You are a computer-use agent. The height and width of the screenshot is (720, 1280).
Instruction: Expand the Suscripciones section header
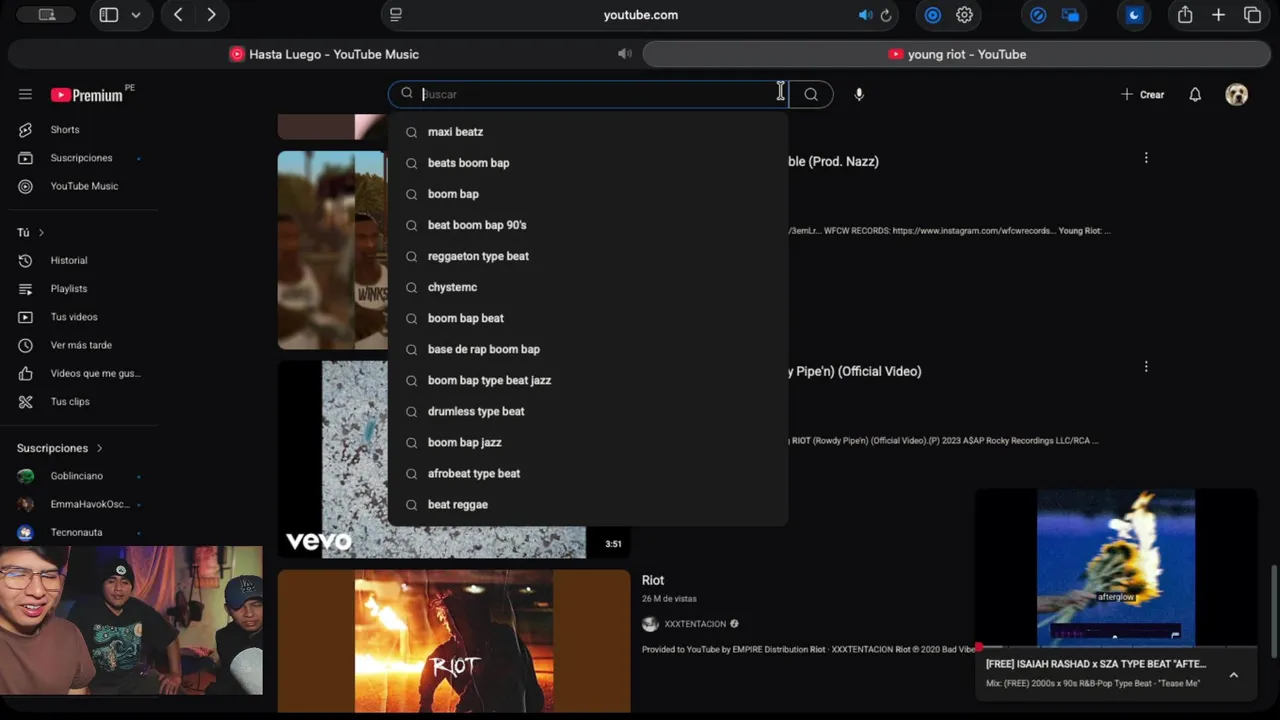click(x=60, y=448)
